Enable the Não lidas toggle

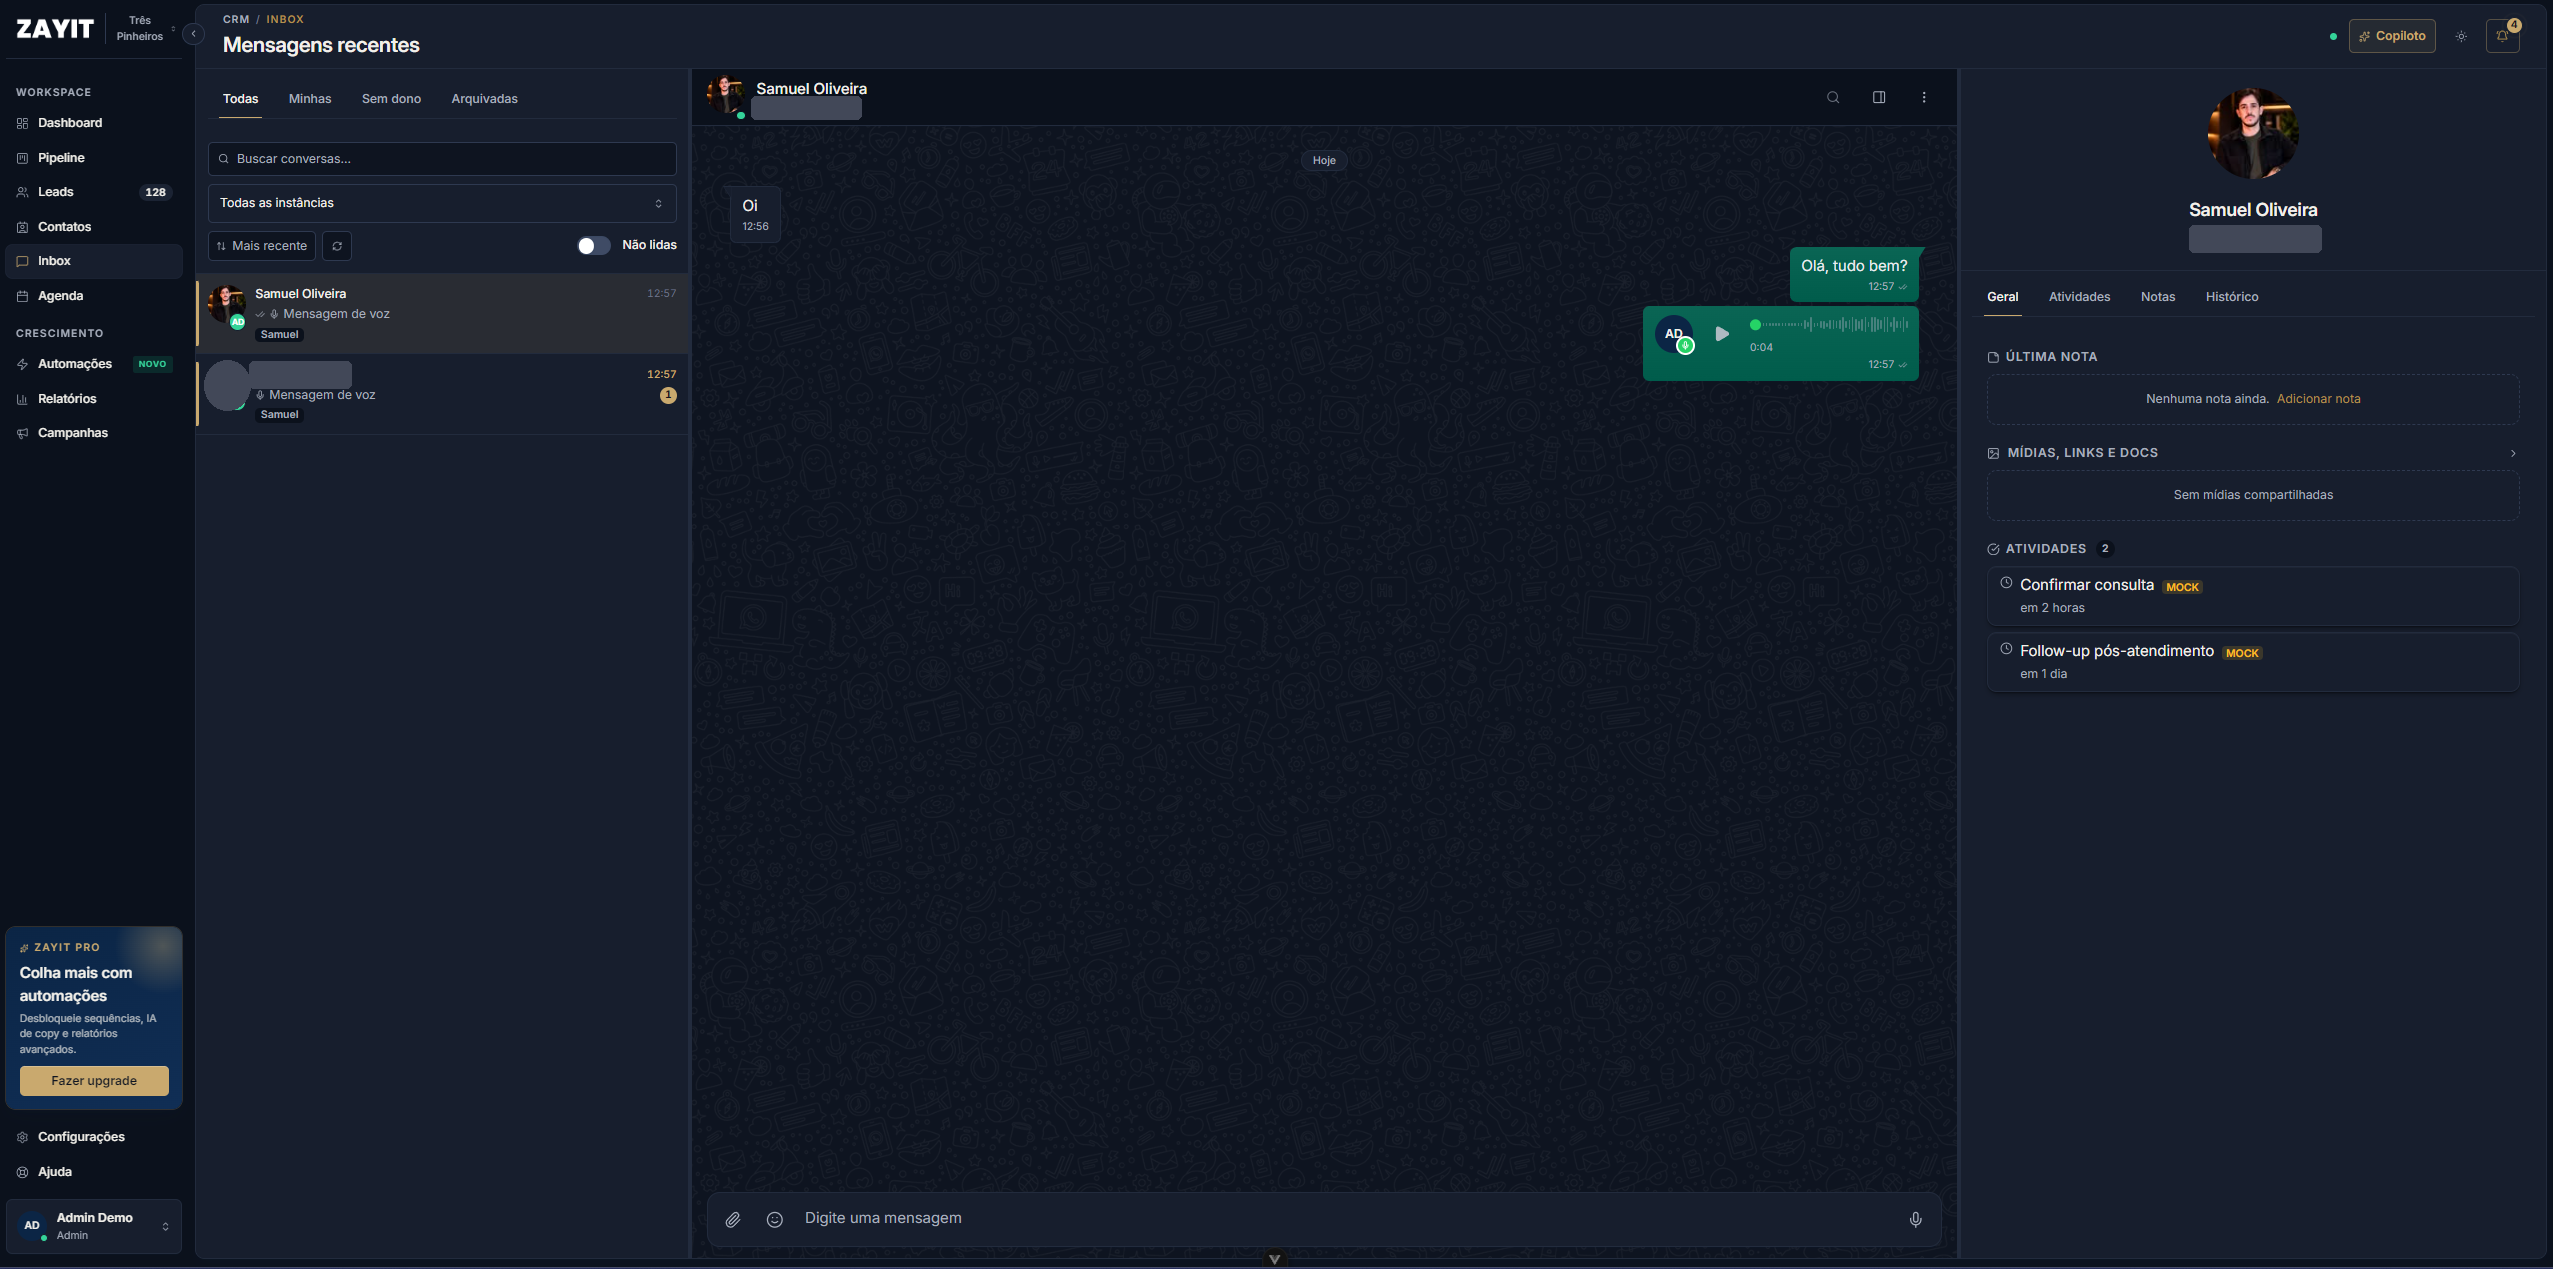tap(593, 246)
